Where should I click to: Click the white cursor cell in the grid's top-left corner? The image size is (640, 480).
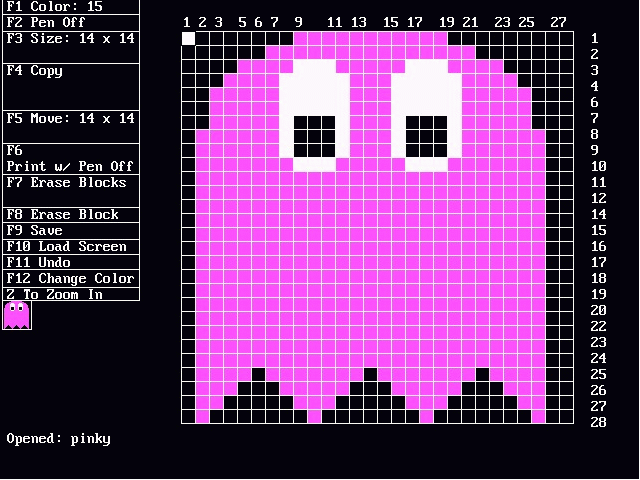pyautogui.click(x=189, y=38)
